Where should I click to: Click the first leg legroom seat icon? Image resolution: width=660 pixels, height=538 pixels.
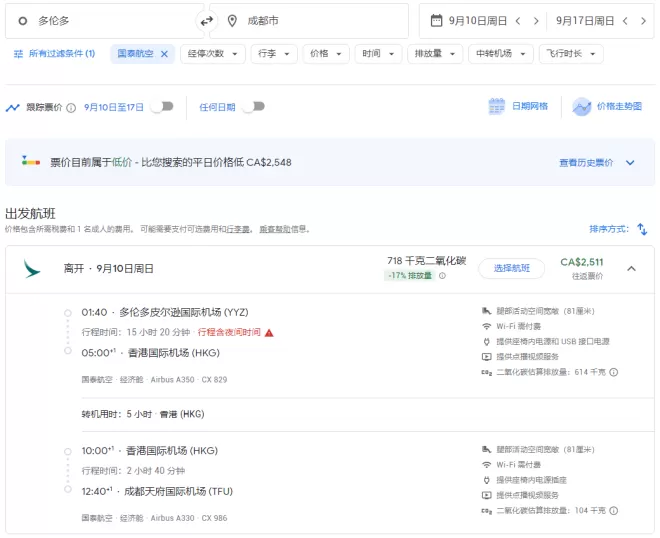[486, 311]
